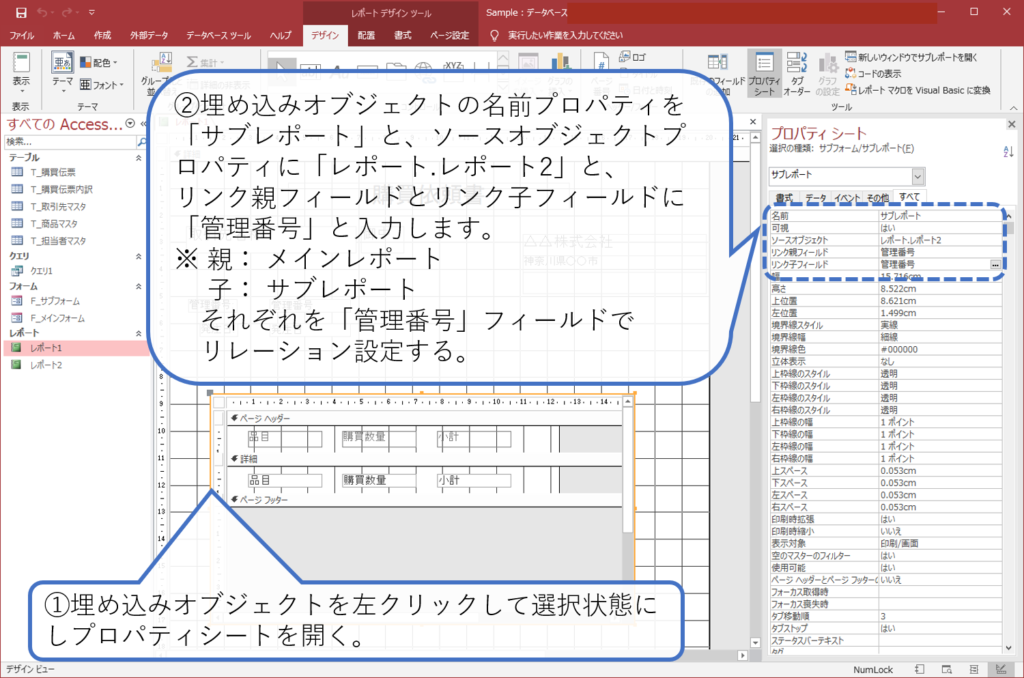Switch to the 作成 ribbon tab

pyautogui.click(x=102, y=35)
